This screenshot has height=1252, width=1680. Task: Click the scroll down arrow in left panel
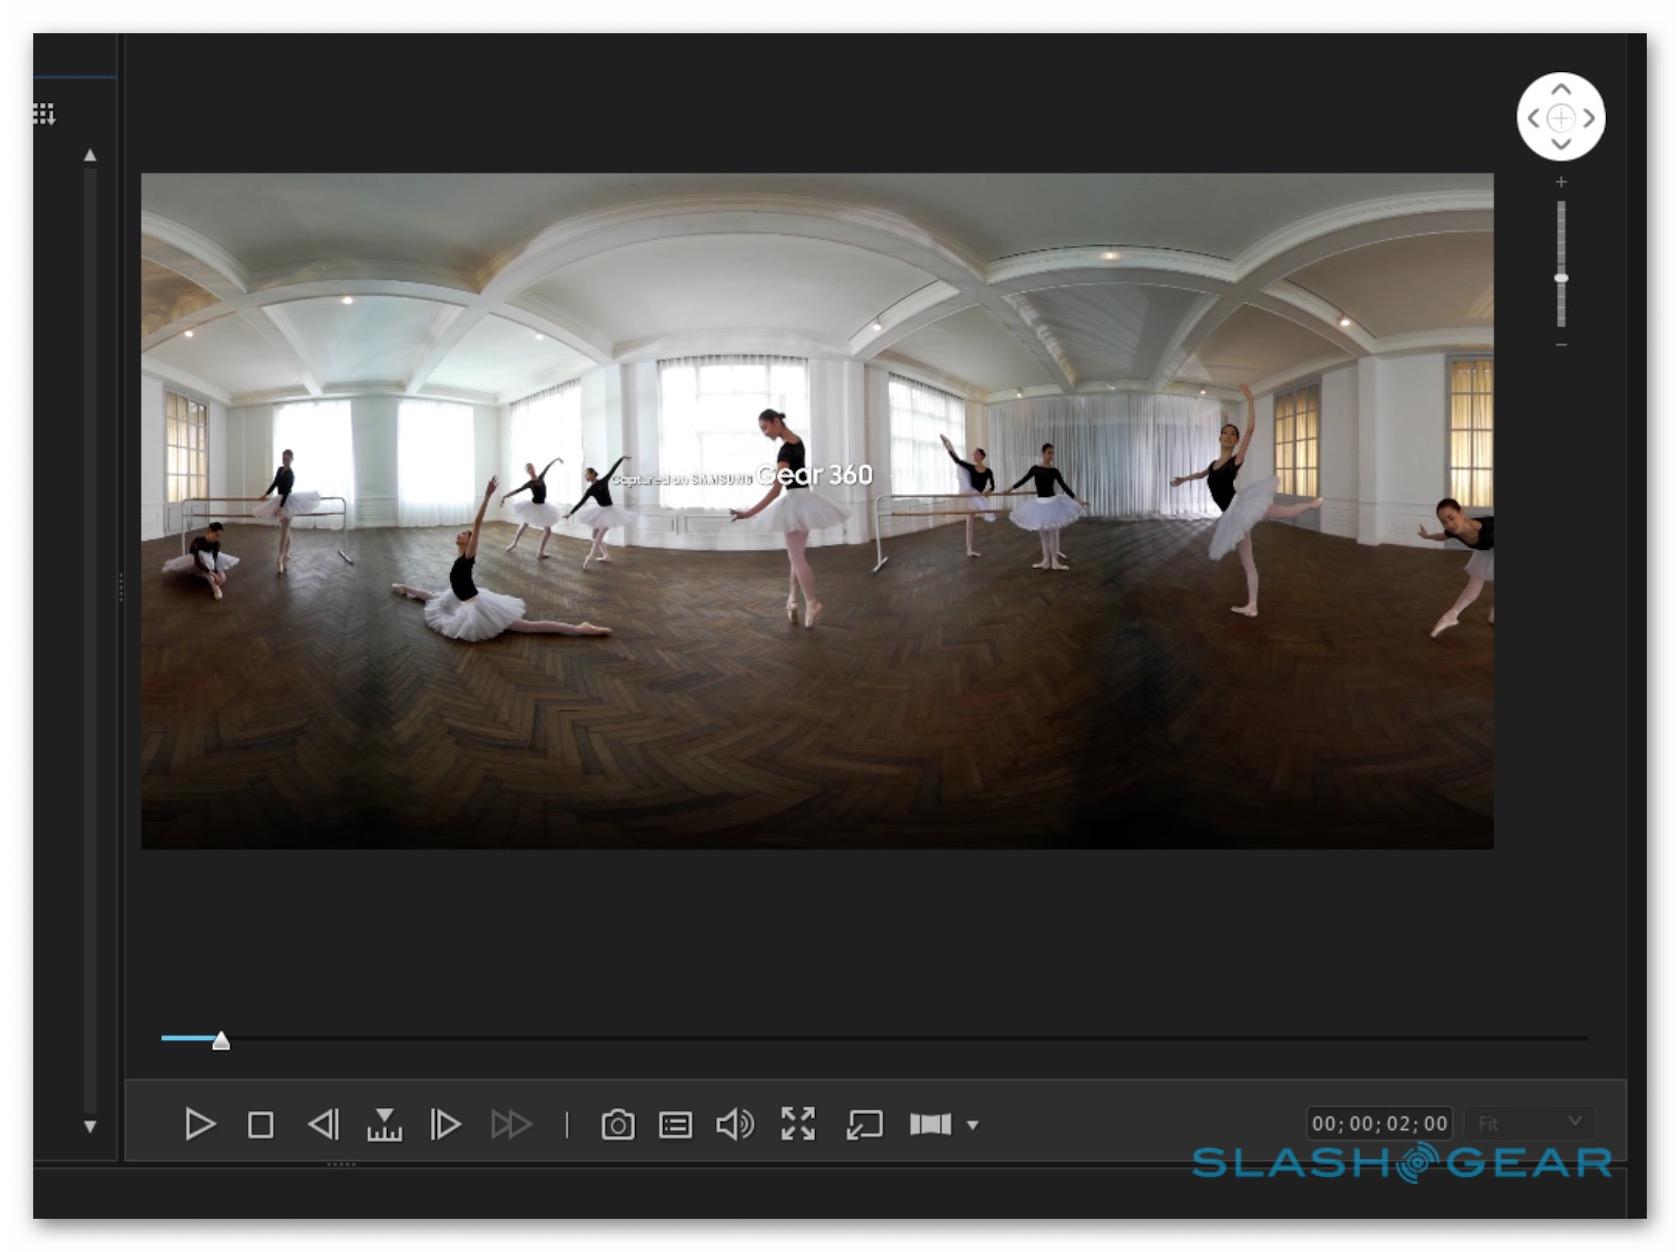90,1127
